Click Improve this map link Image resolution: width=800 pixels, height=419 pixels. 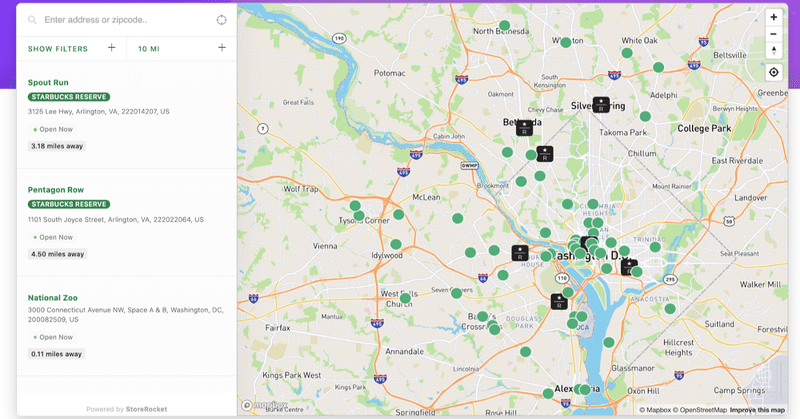pos(757,410)
